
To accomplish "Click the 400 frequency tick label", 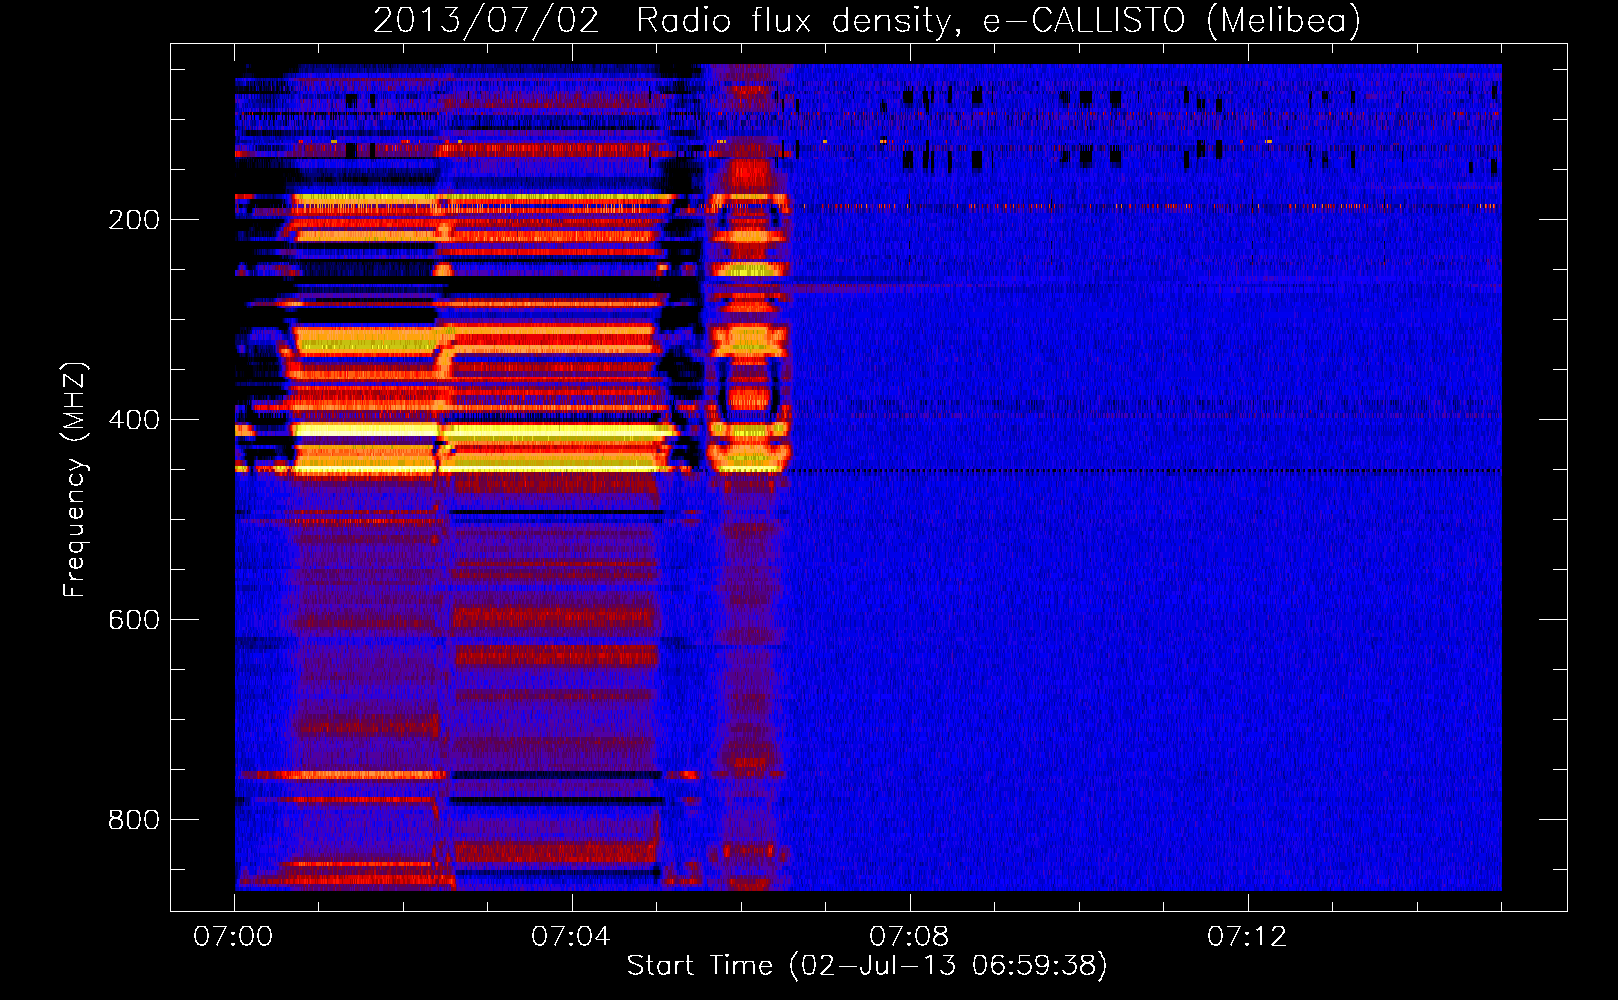I will [134, 420].
